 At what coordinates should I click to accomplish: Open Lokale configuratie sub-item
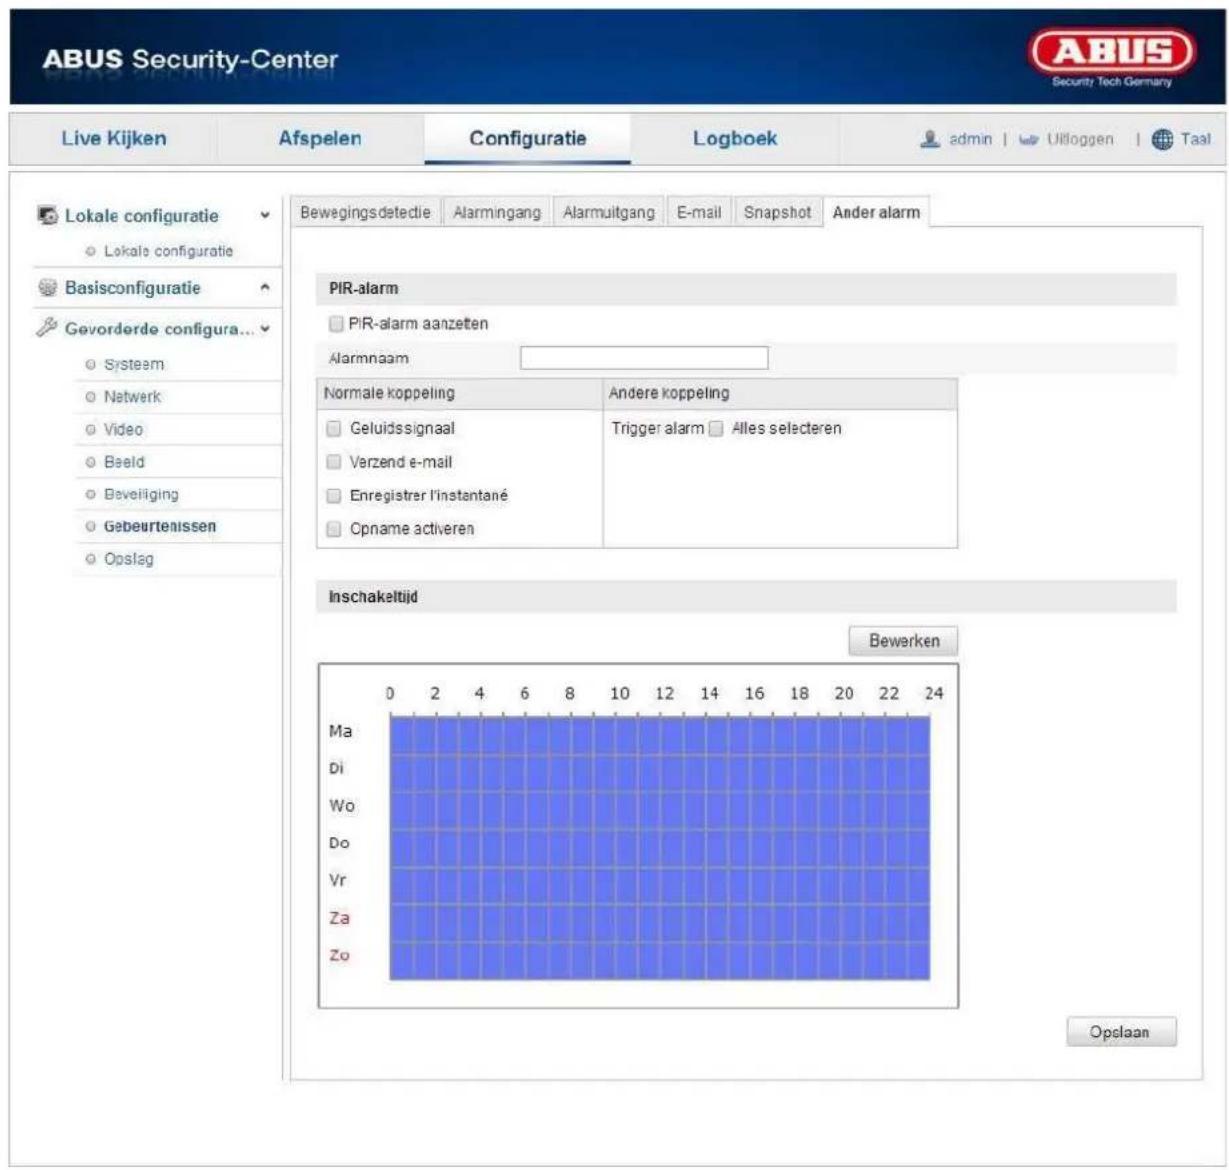(168, 251)
